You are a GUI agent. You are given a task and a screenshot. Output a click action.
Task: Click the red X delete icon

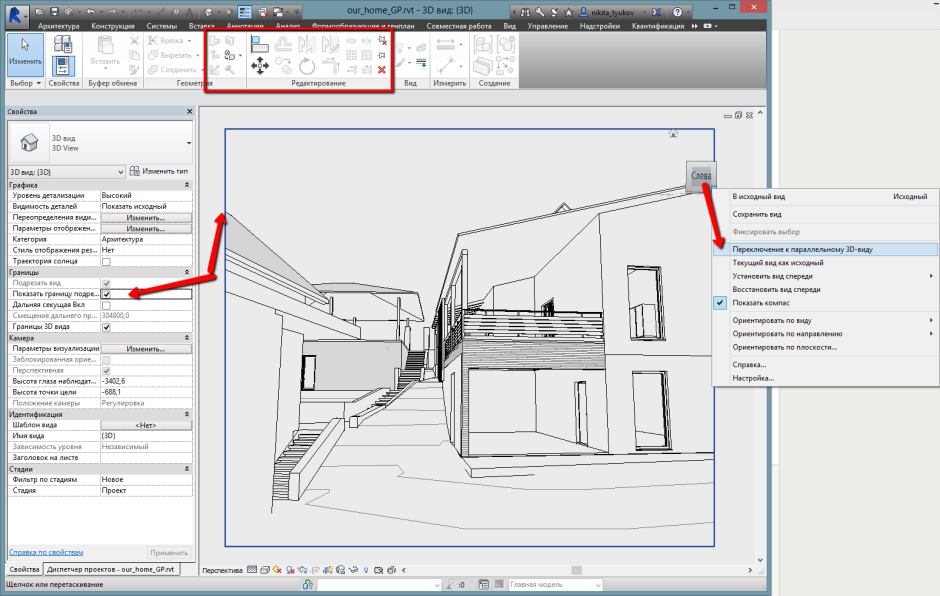pos(382,69)
